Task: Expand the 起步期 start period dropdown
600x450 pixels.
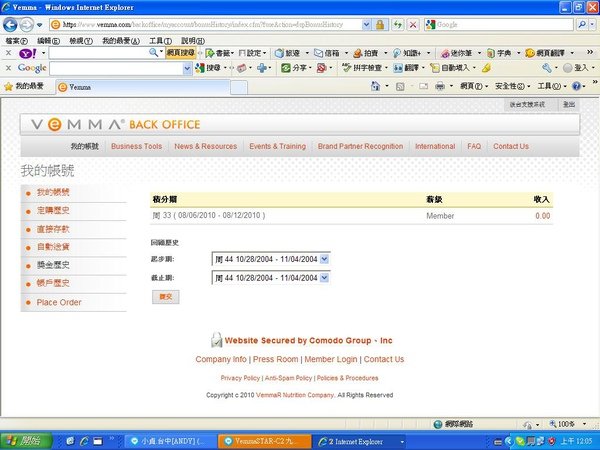Action: pos(324,259)
